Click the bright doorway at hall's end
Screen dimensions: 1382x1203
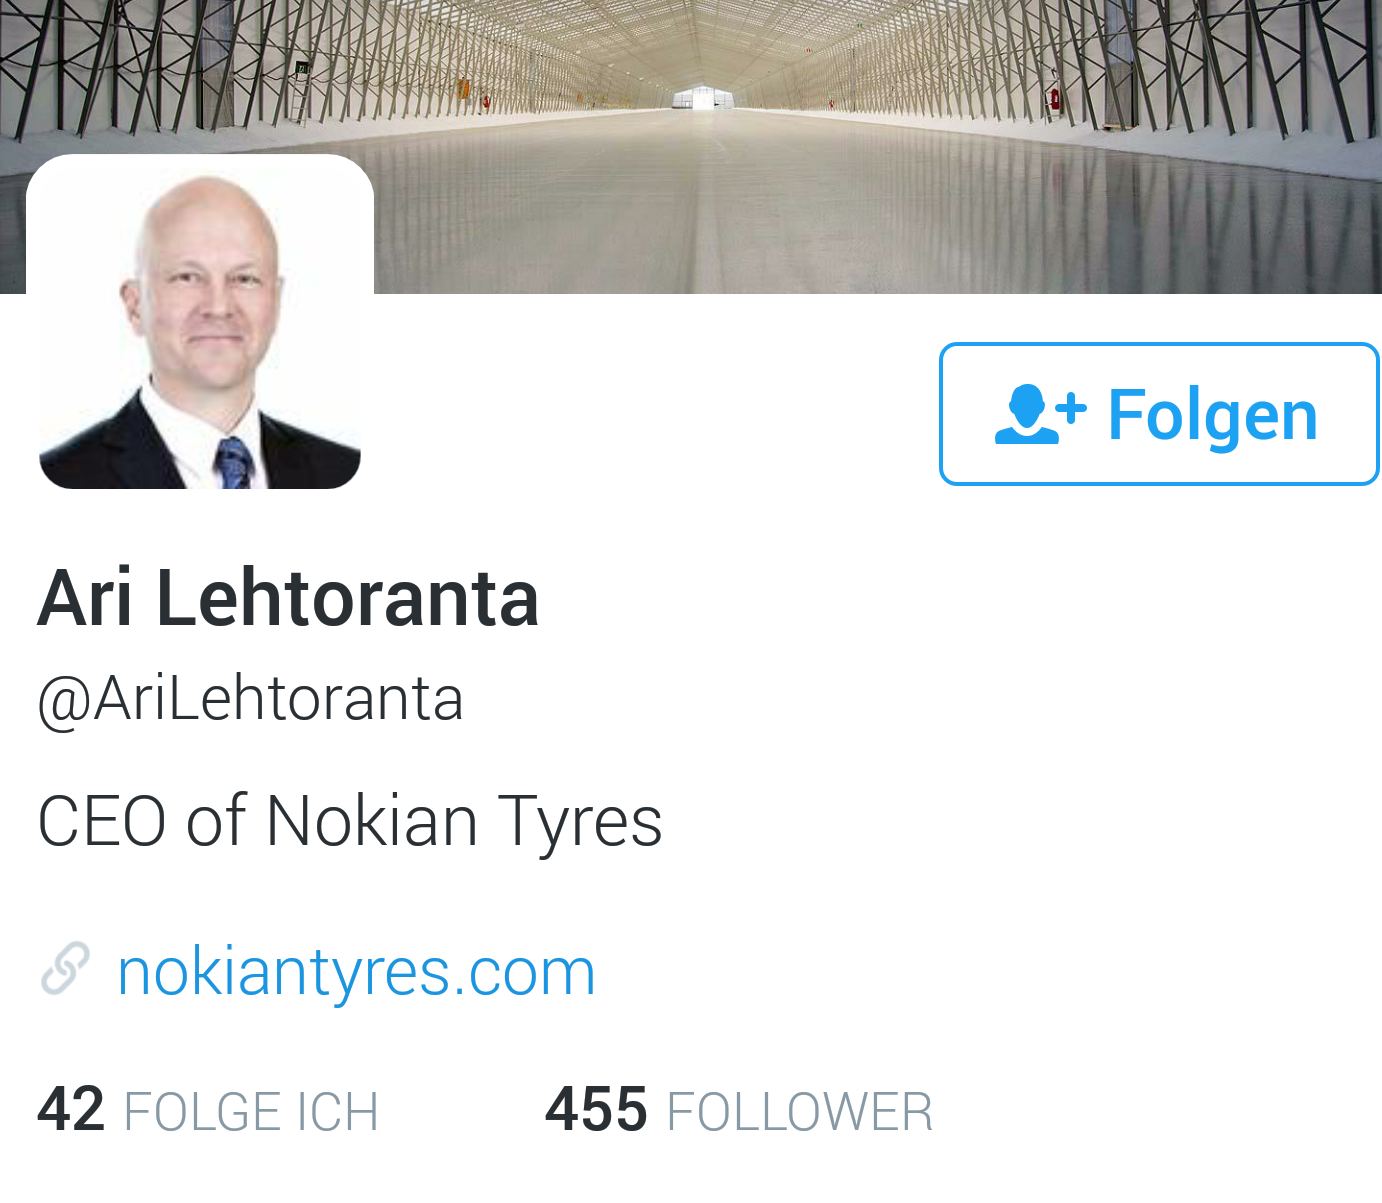pos(704,98)
